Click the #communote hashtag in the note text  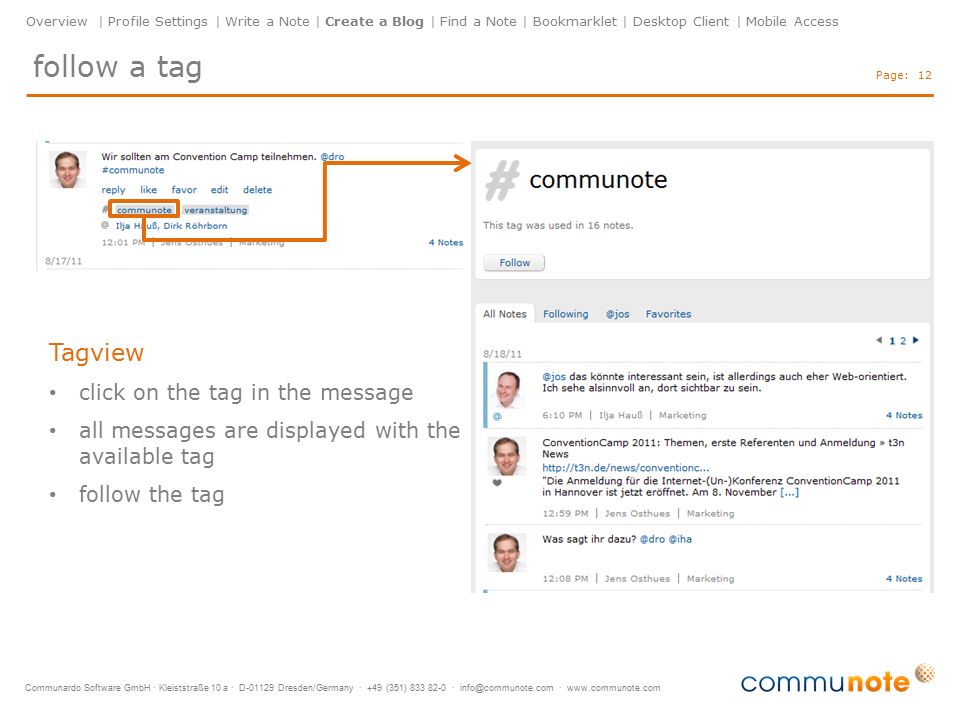133,170
